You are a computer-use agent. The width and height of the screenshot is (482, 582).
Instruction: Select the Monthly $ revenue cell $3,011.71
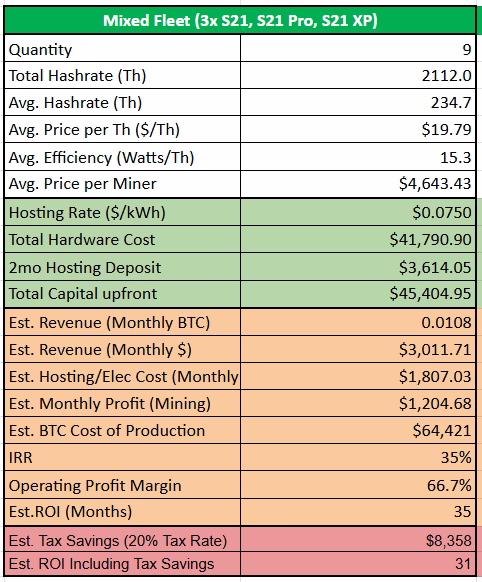coord(358,349)
